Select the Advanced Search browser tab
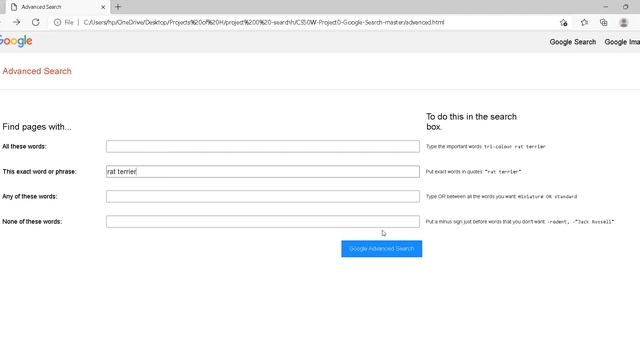The height and width of the screenshot is (360, 640). pos(57,7)
